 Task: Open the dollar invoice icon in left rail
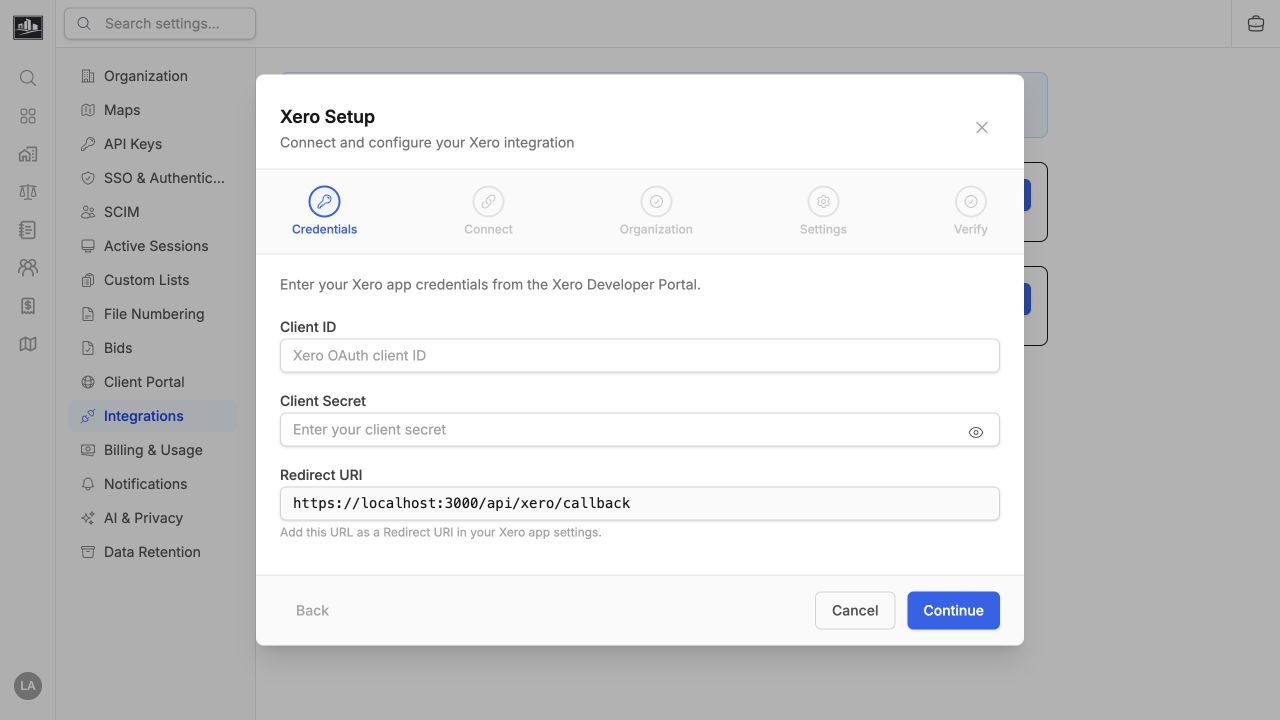(28, 306)
